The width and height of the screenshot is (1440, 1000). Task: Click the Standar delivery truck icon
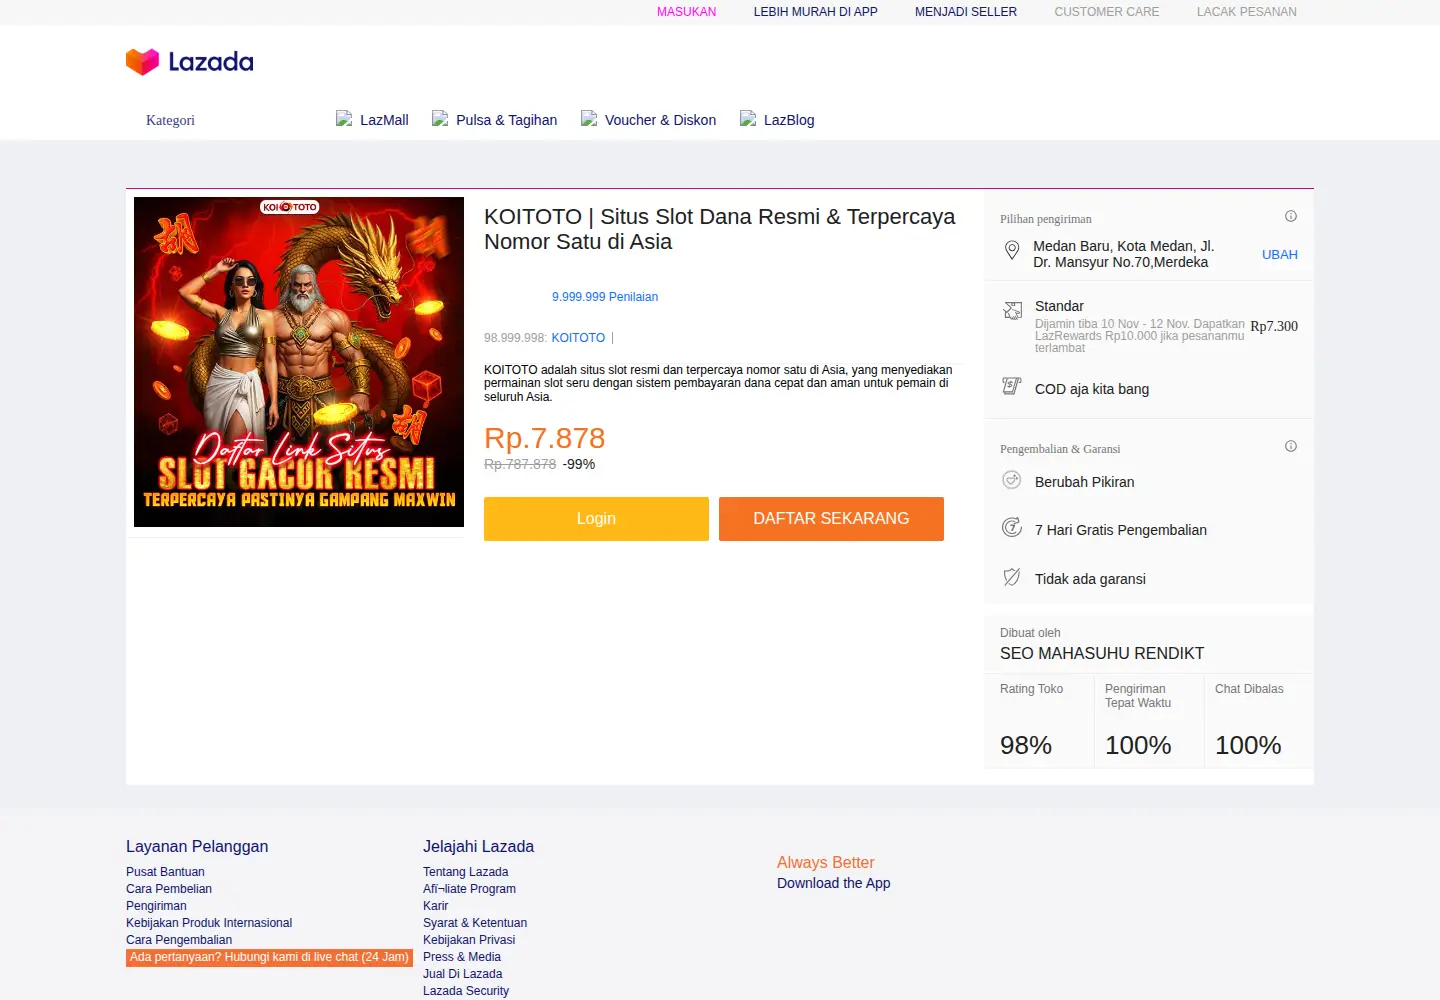click(x=1012, y=310)
